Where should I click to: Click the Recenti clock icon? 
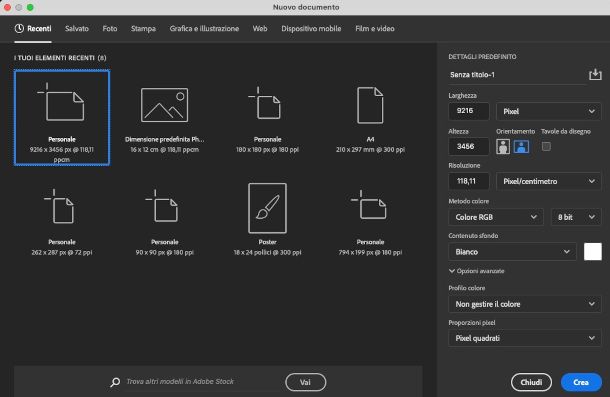coord(19,28)
